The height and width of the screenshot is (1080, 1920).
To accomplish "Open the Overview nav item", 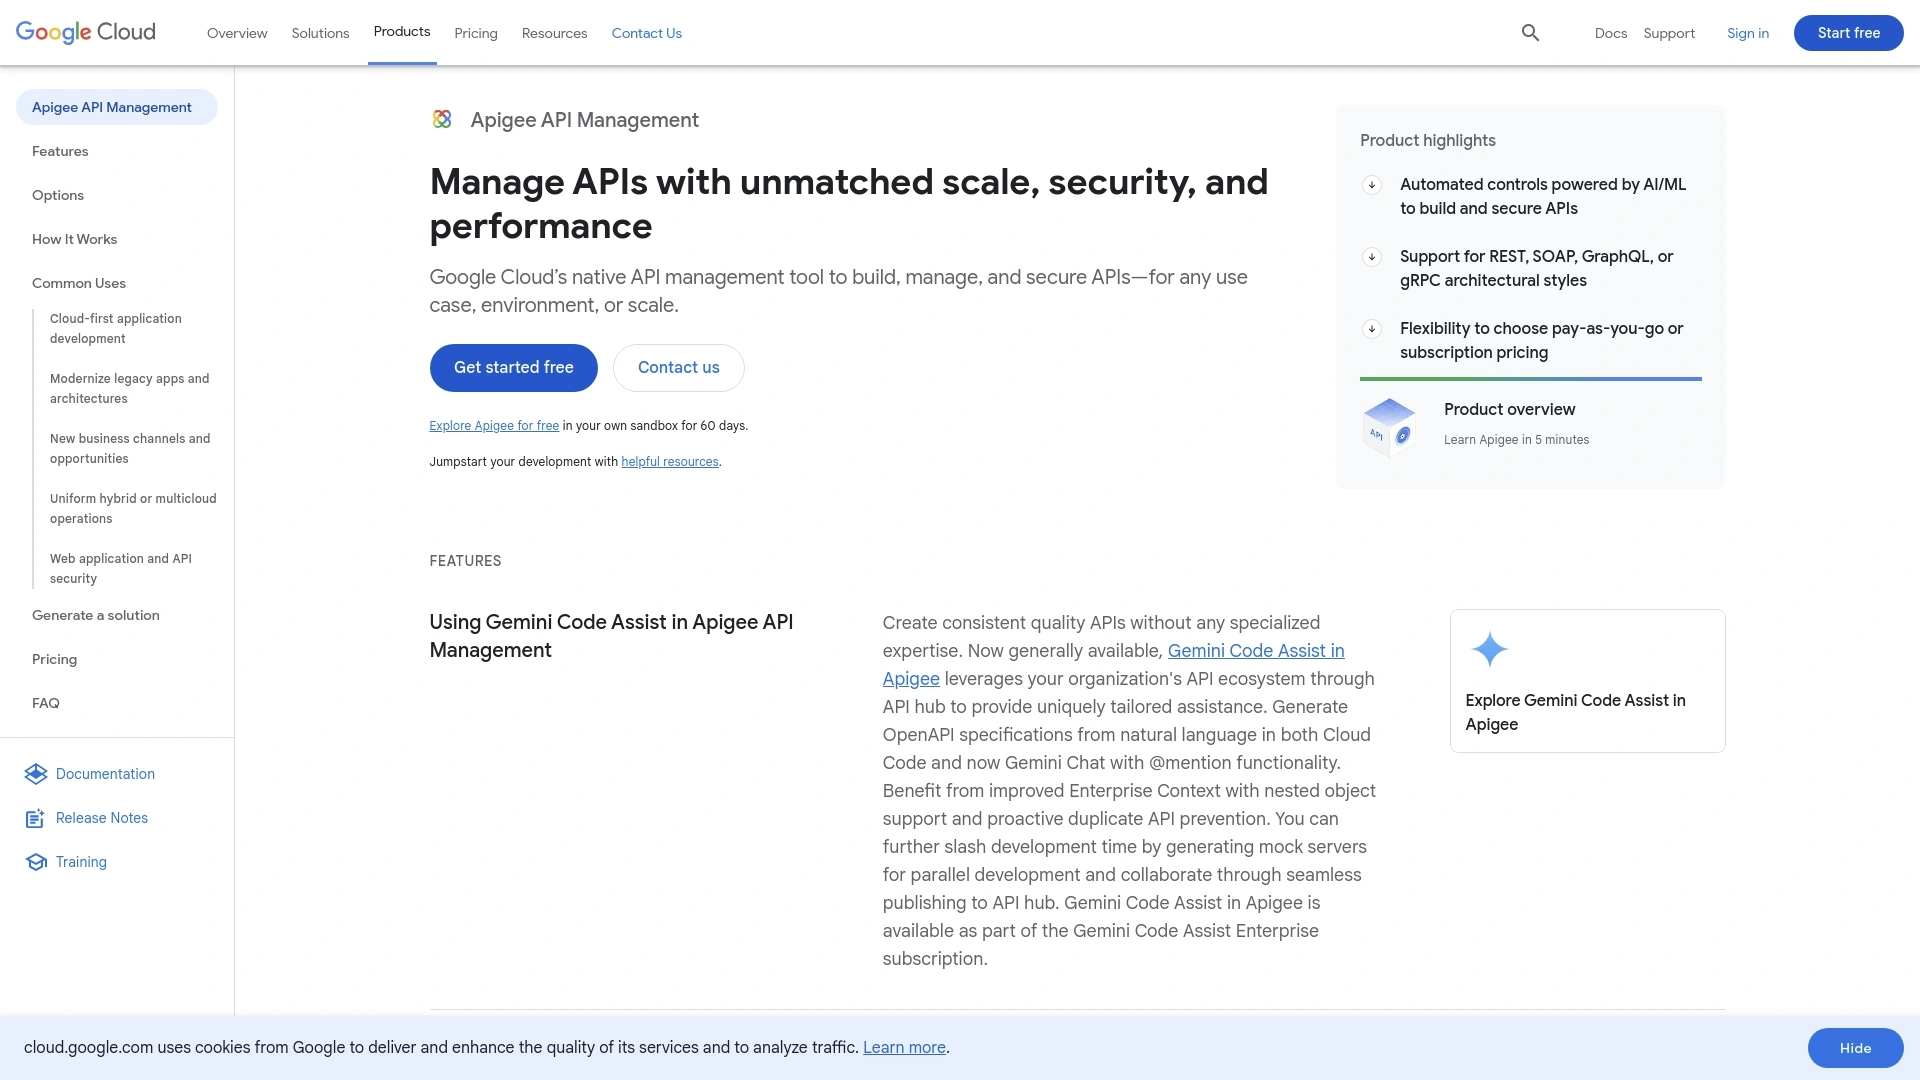I will click(x=237, y=33).
